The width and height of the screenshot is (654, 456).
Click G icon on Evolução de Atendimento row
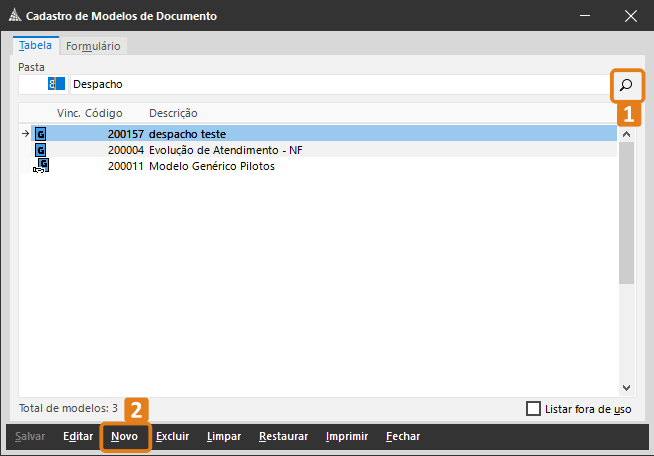(x=40, y=150)
